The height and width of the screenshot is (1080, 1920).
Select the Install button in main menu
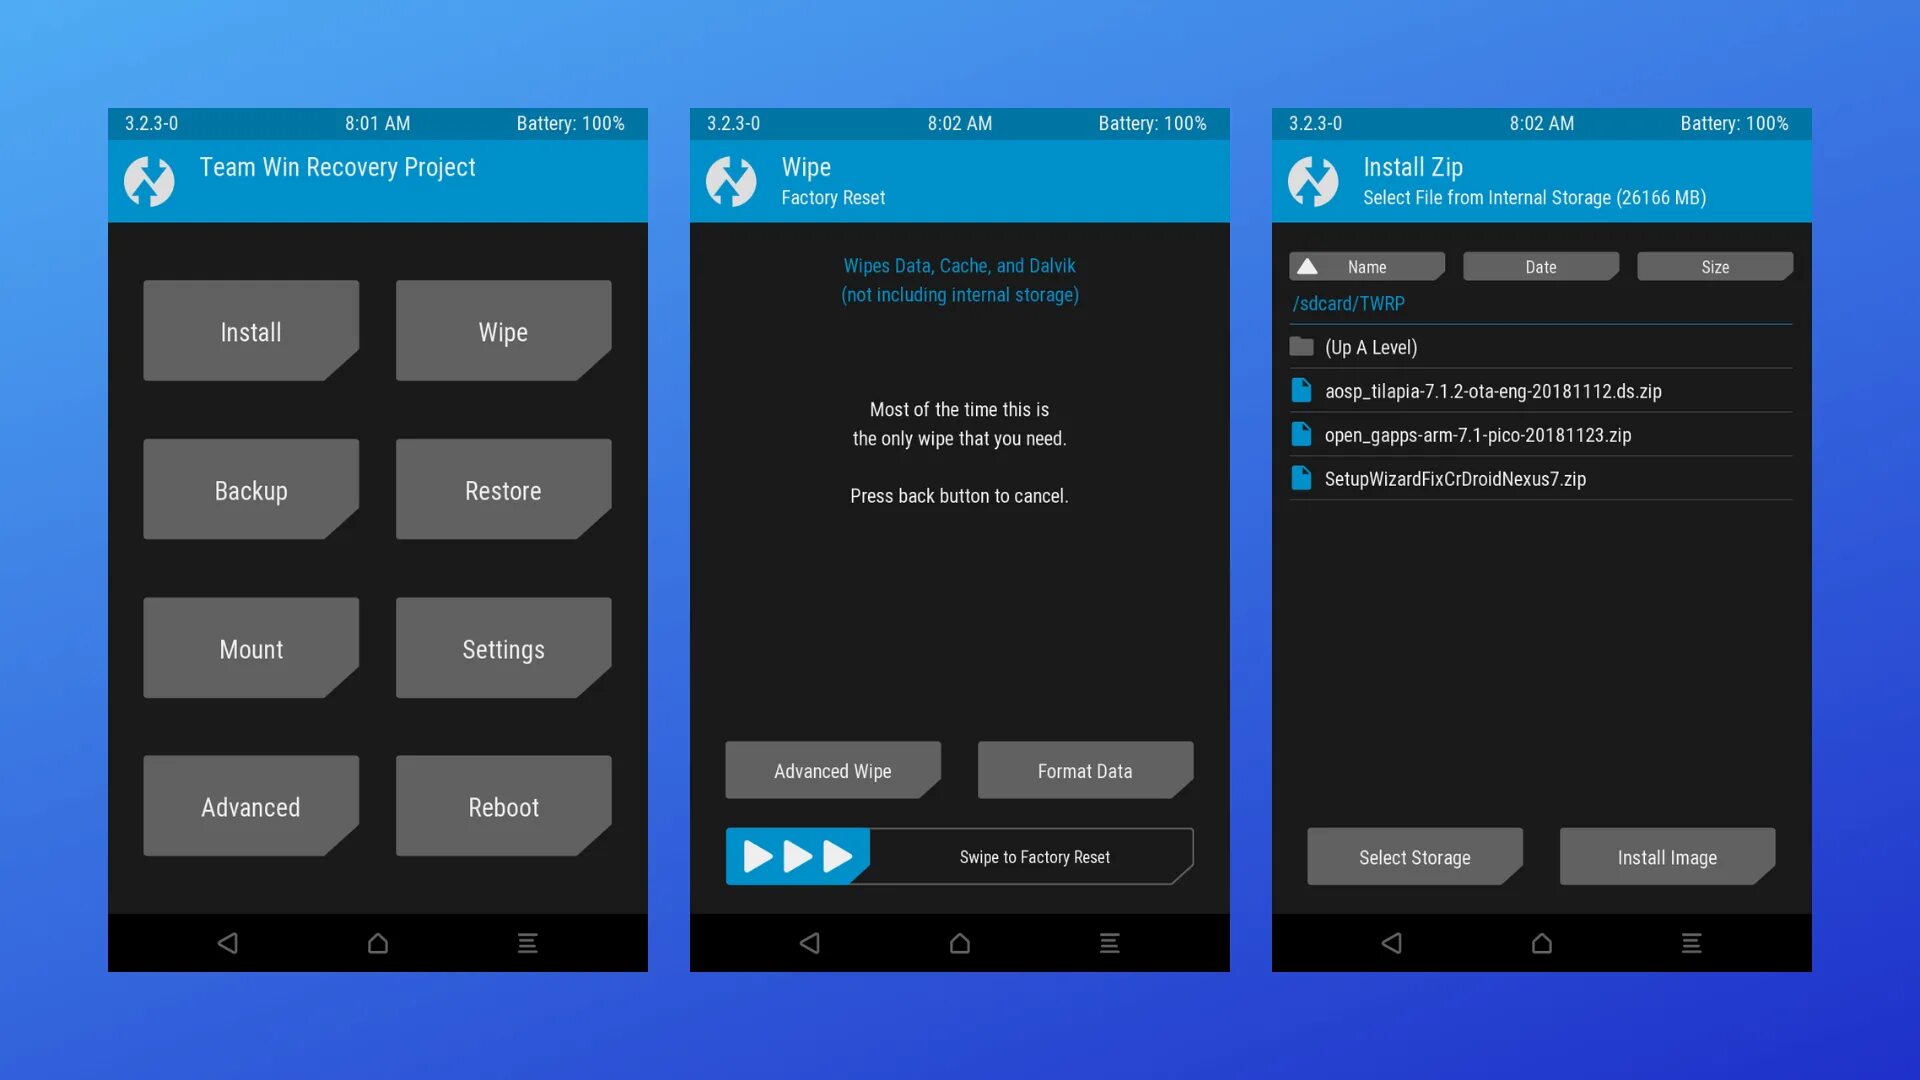pyautogui.click(x=251, y=330)
